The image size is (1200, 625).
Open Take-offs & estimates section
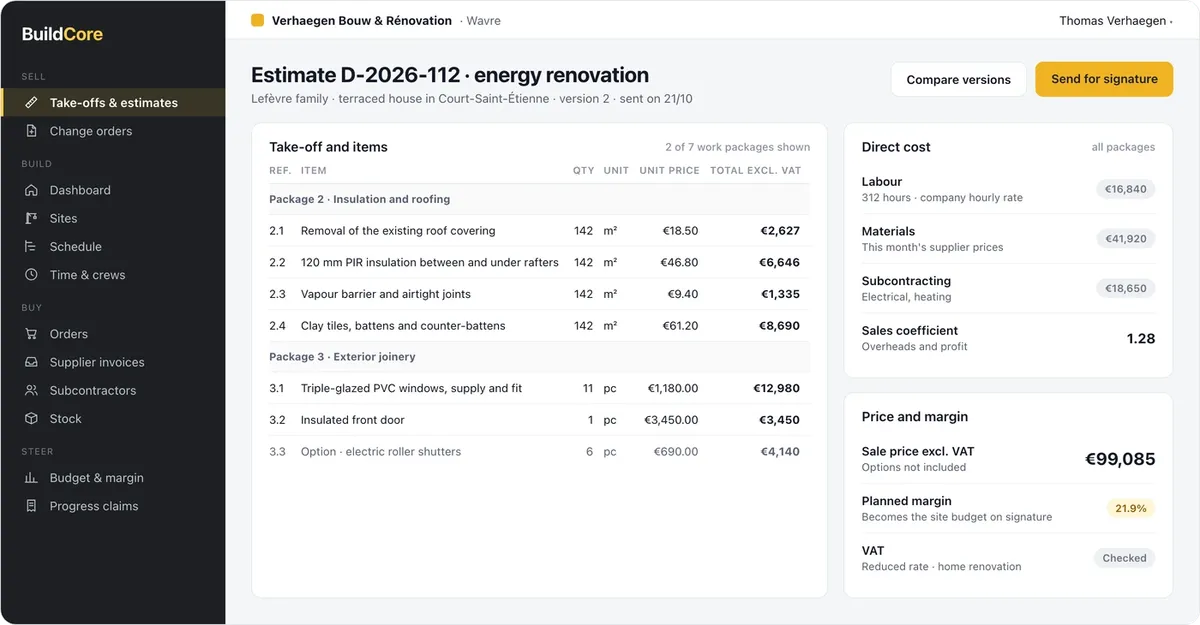click(x=113, y=102)
